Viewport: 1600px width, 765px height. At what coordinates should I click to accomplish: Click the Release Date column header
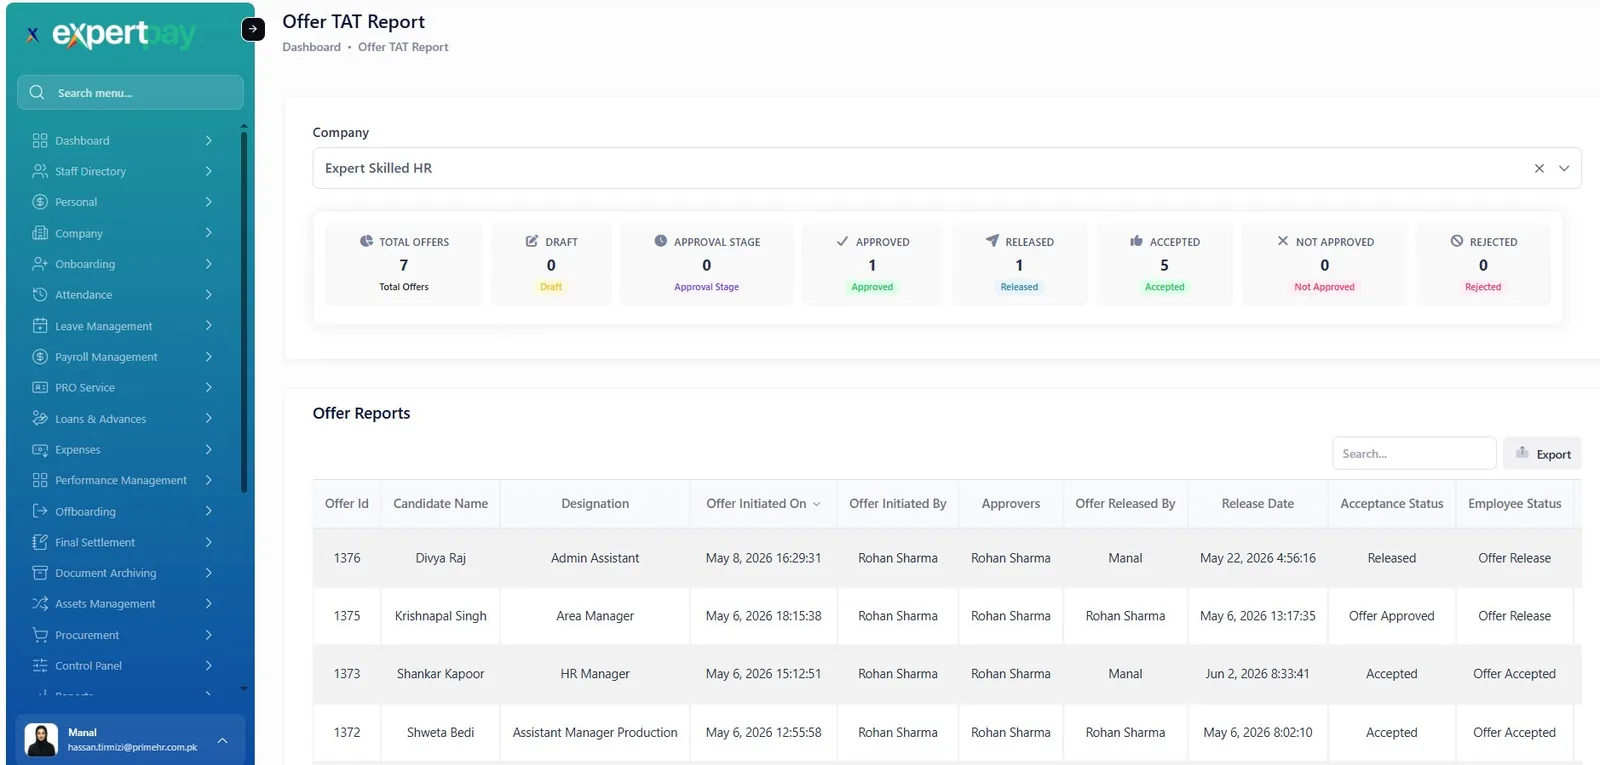(x=1258, y=504)
